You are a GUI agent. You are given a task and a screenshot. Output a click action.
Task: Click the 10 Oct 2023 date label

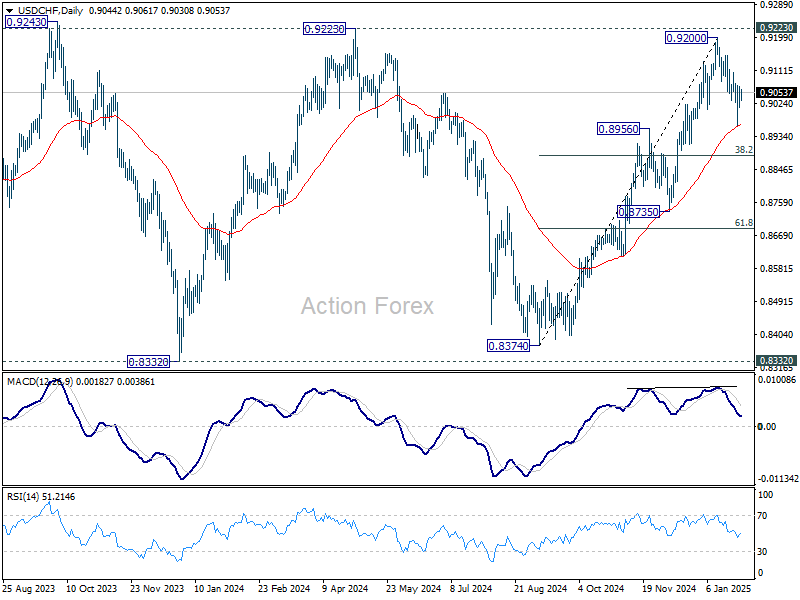click(91, 588)
